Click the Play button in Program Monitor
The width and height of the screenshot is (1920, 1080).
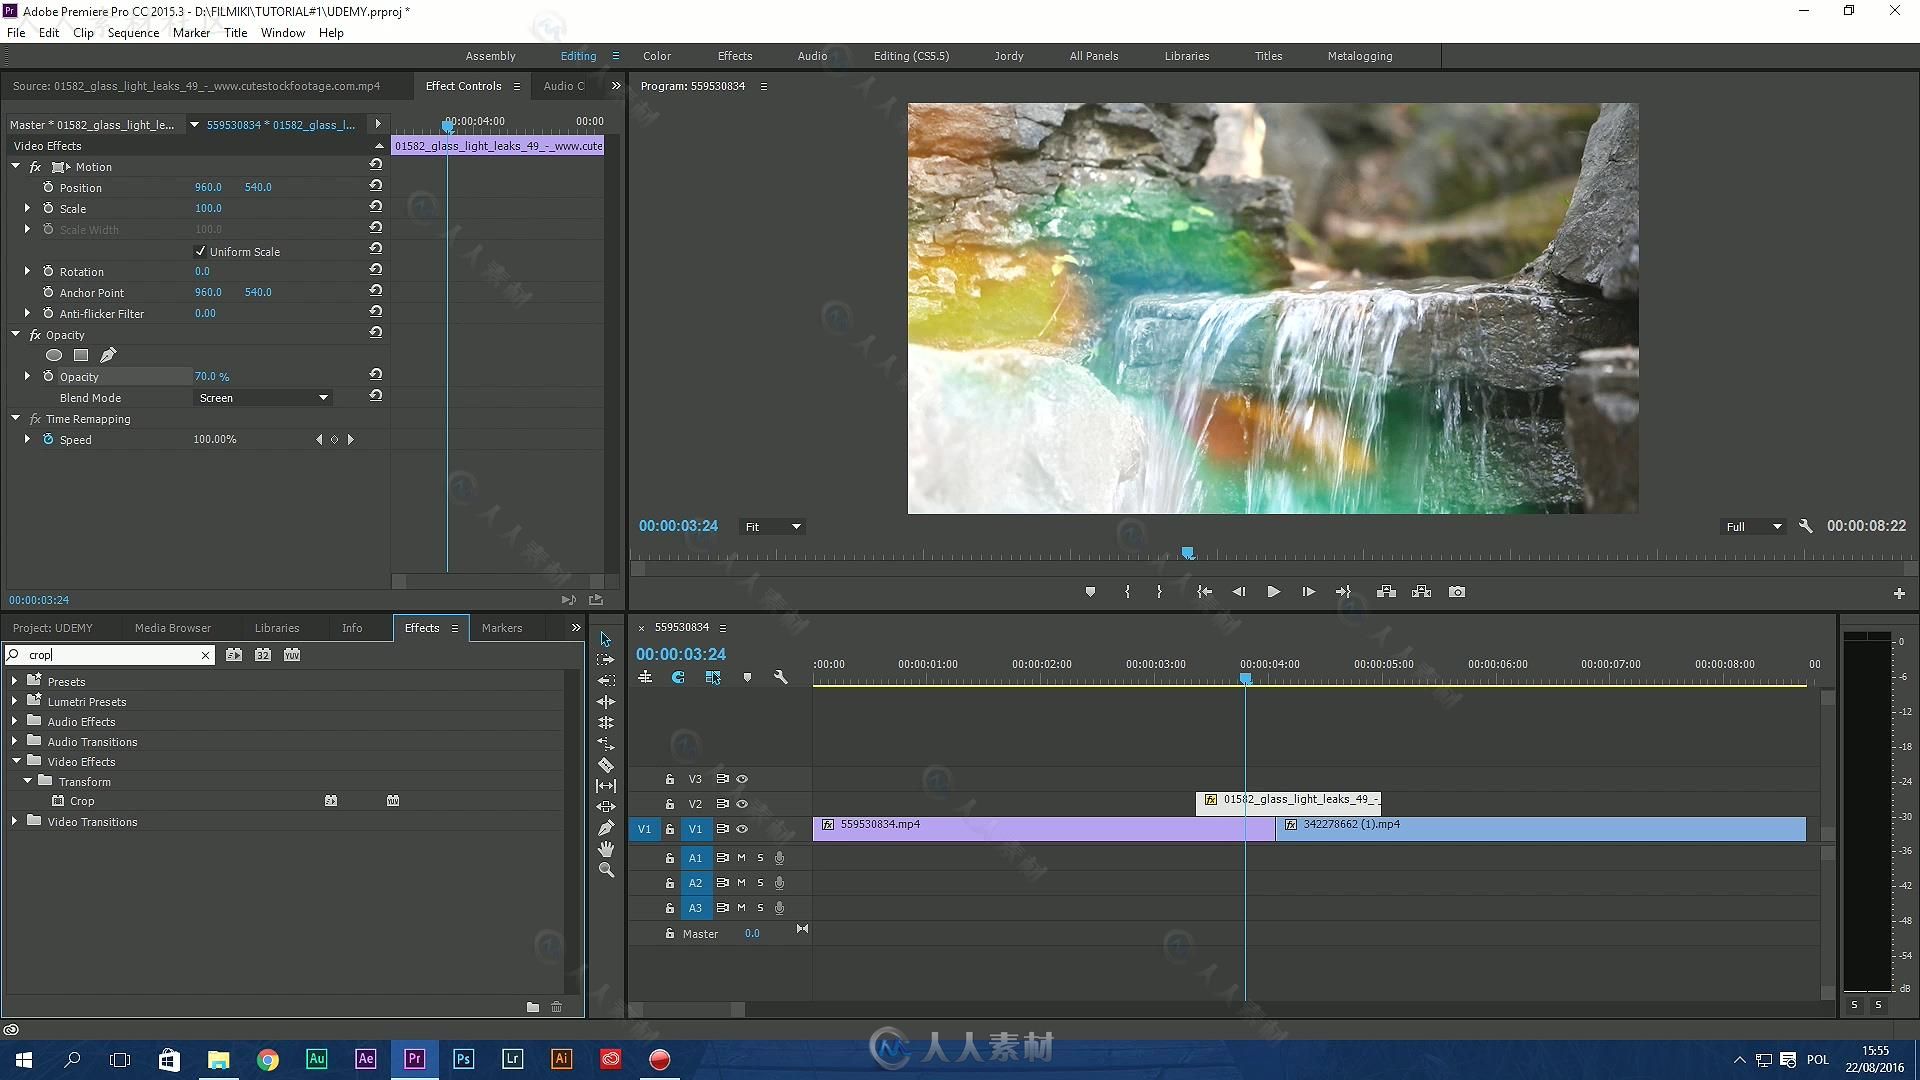coord(1270,591)
